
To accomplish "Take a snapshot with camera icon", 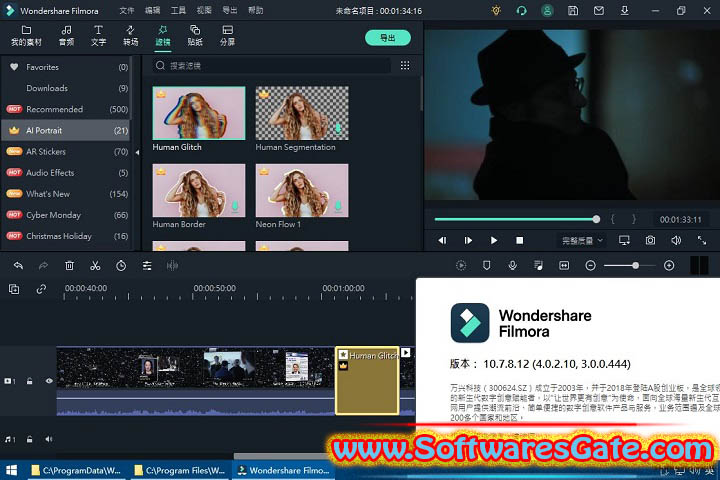I will tap(650, 240).
